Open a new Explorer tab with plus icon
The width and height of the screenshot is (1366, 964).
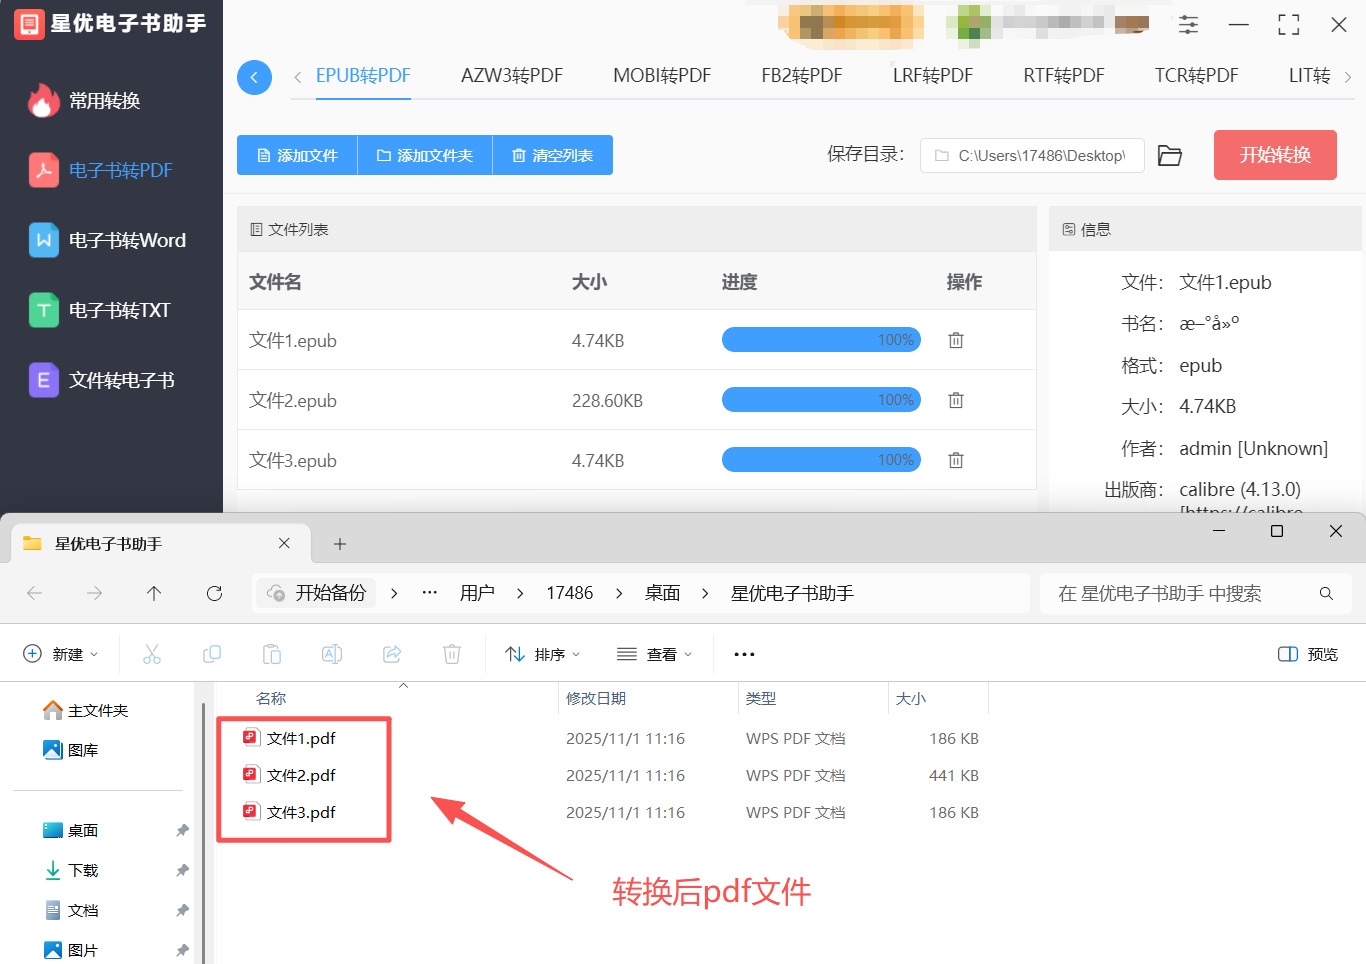340,544
